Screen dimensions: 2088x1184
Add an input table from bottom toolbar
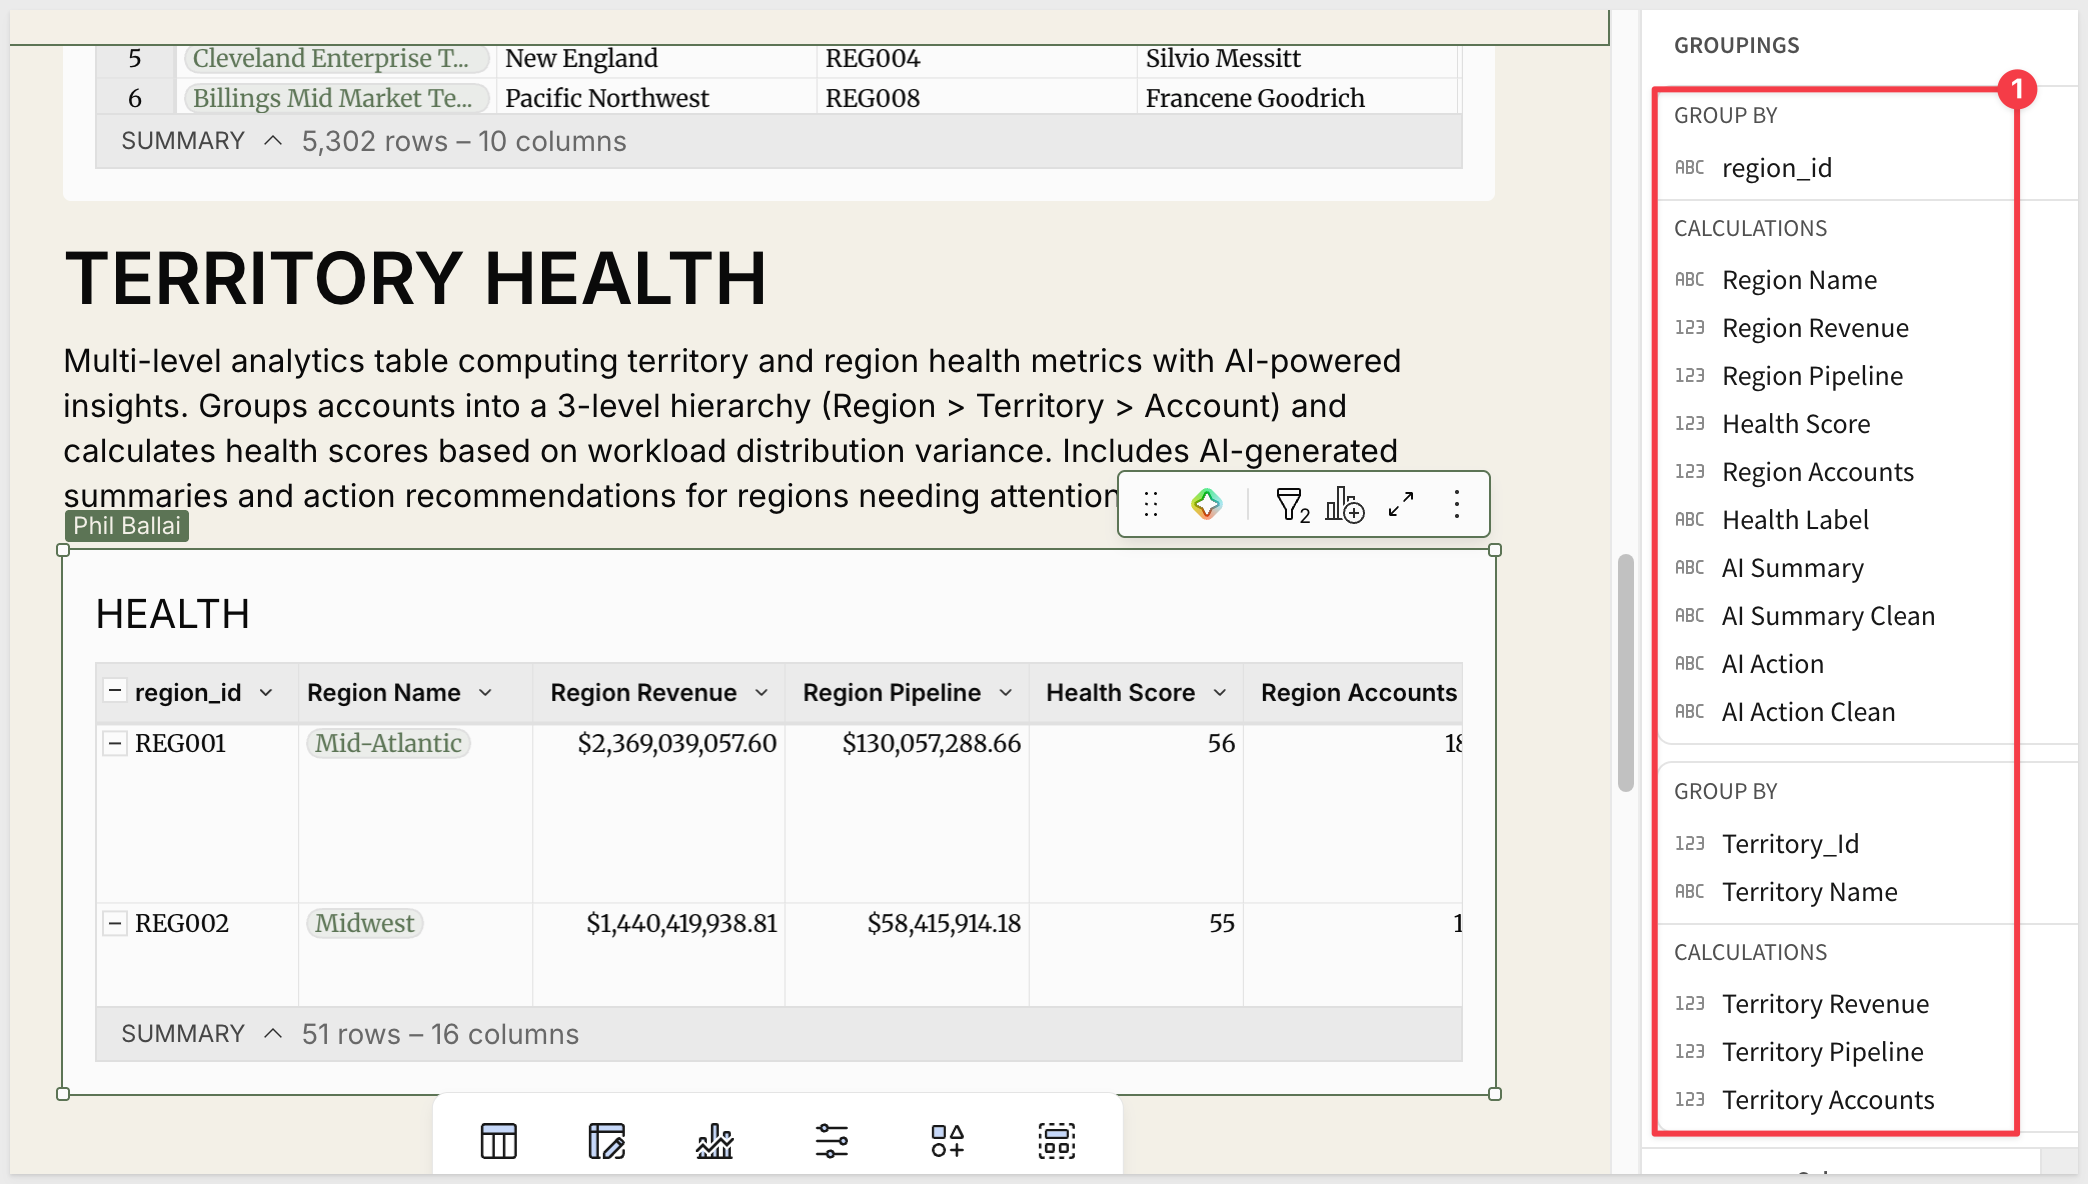pos(606,1140)
